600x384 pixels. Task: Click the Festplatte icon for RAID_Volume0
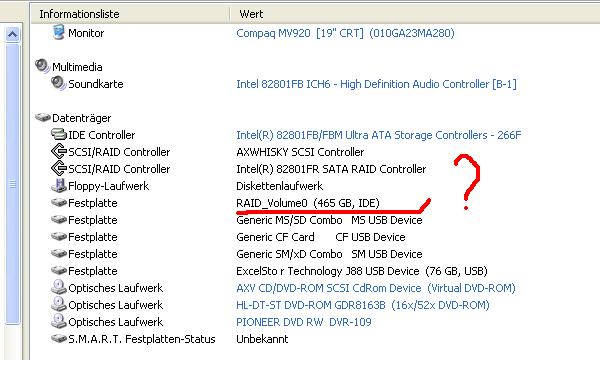click(59, 202)
